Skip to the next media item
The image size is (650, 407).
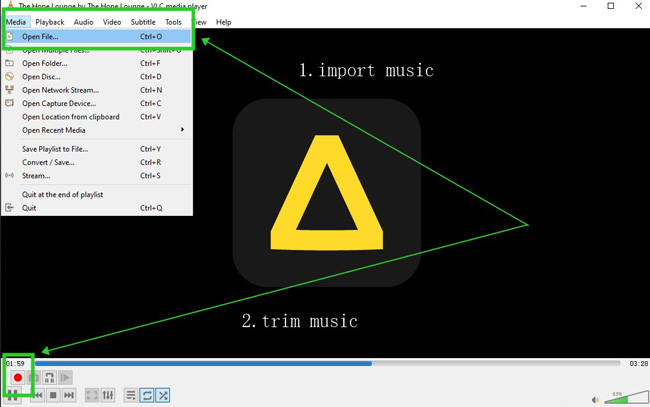69,395
